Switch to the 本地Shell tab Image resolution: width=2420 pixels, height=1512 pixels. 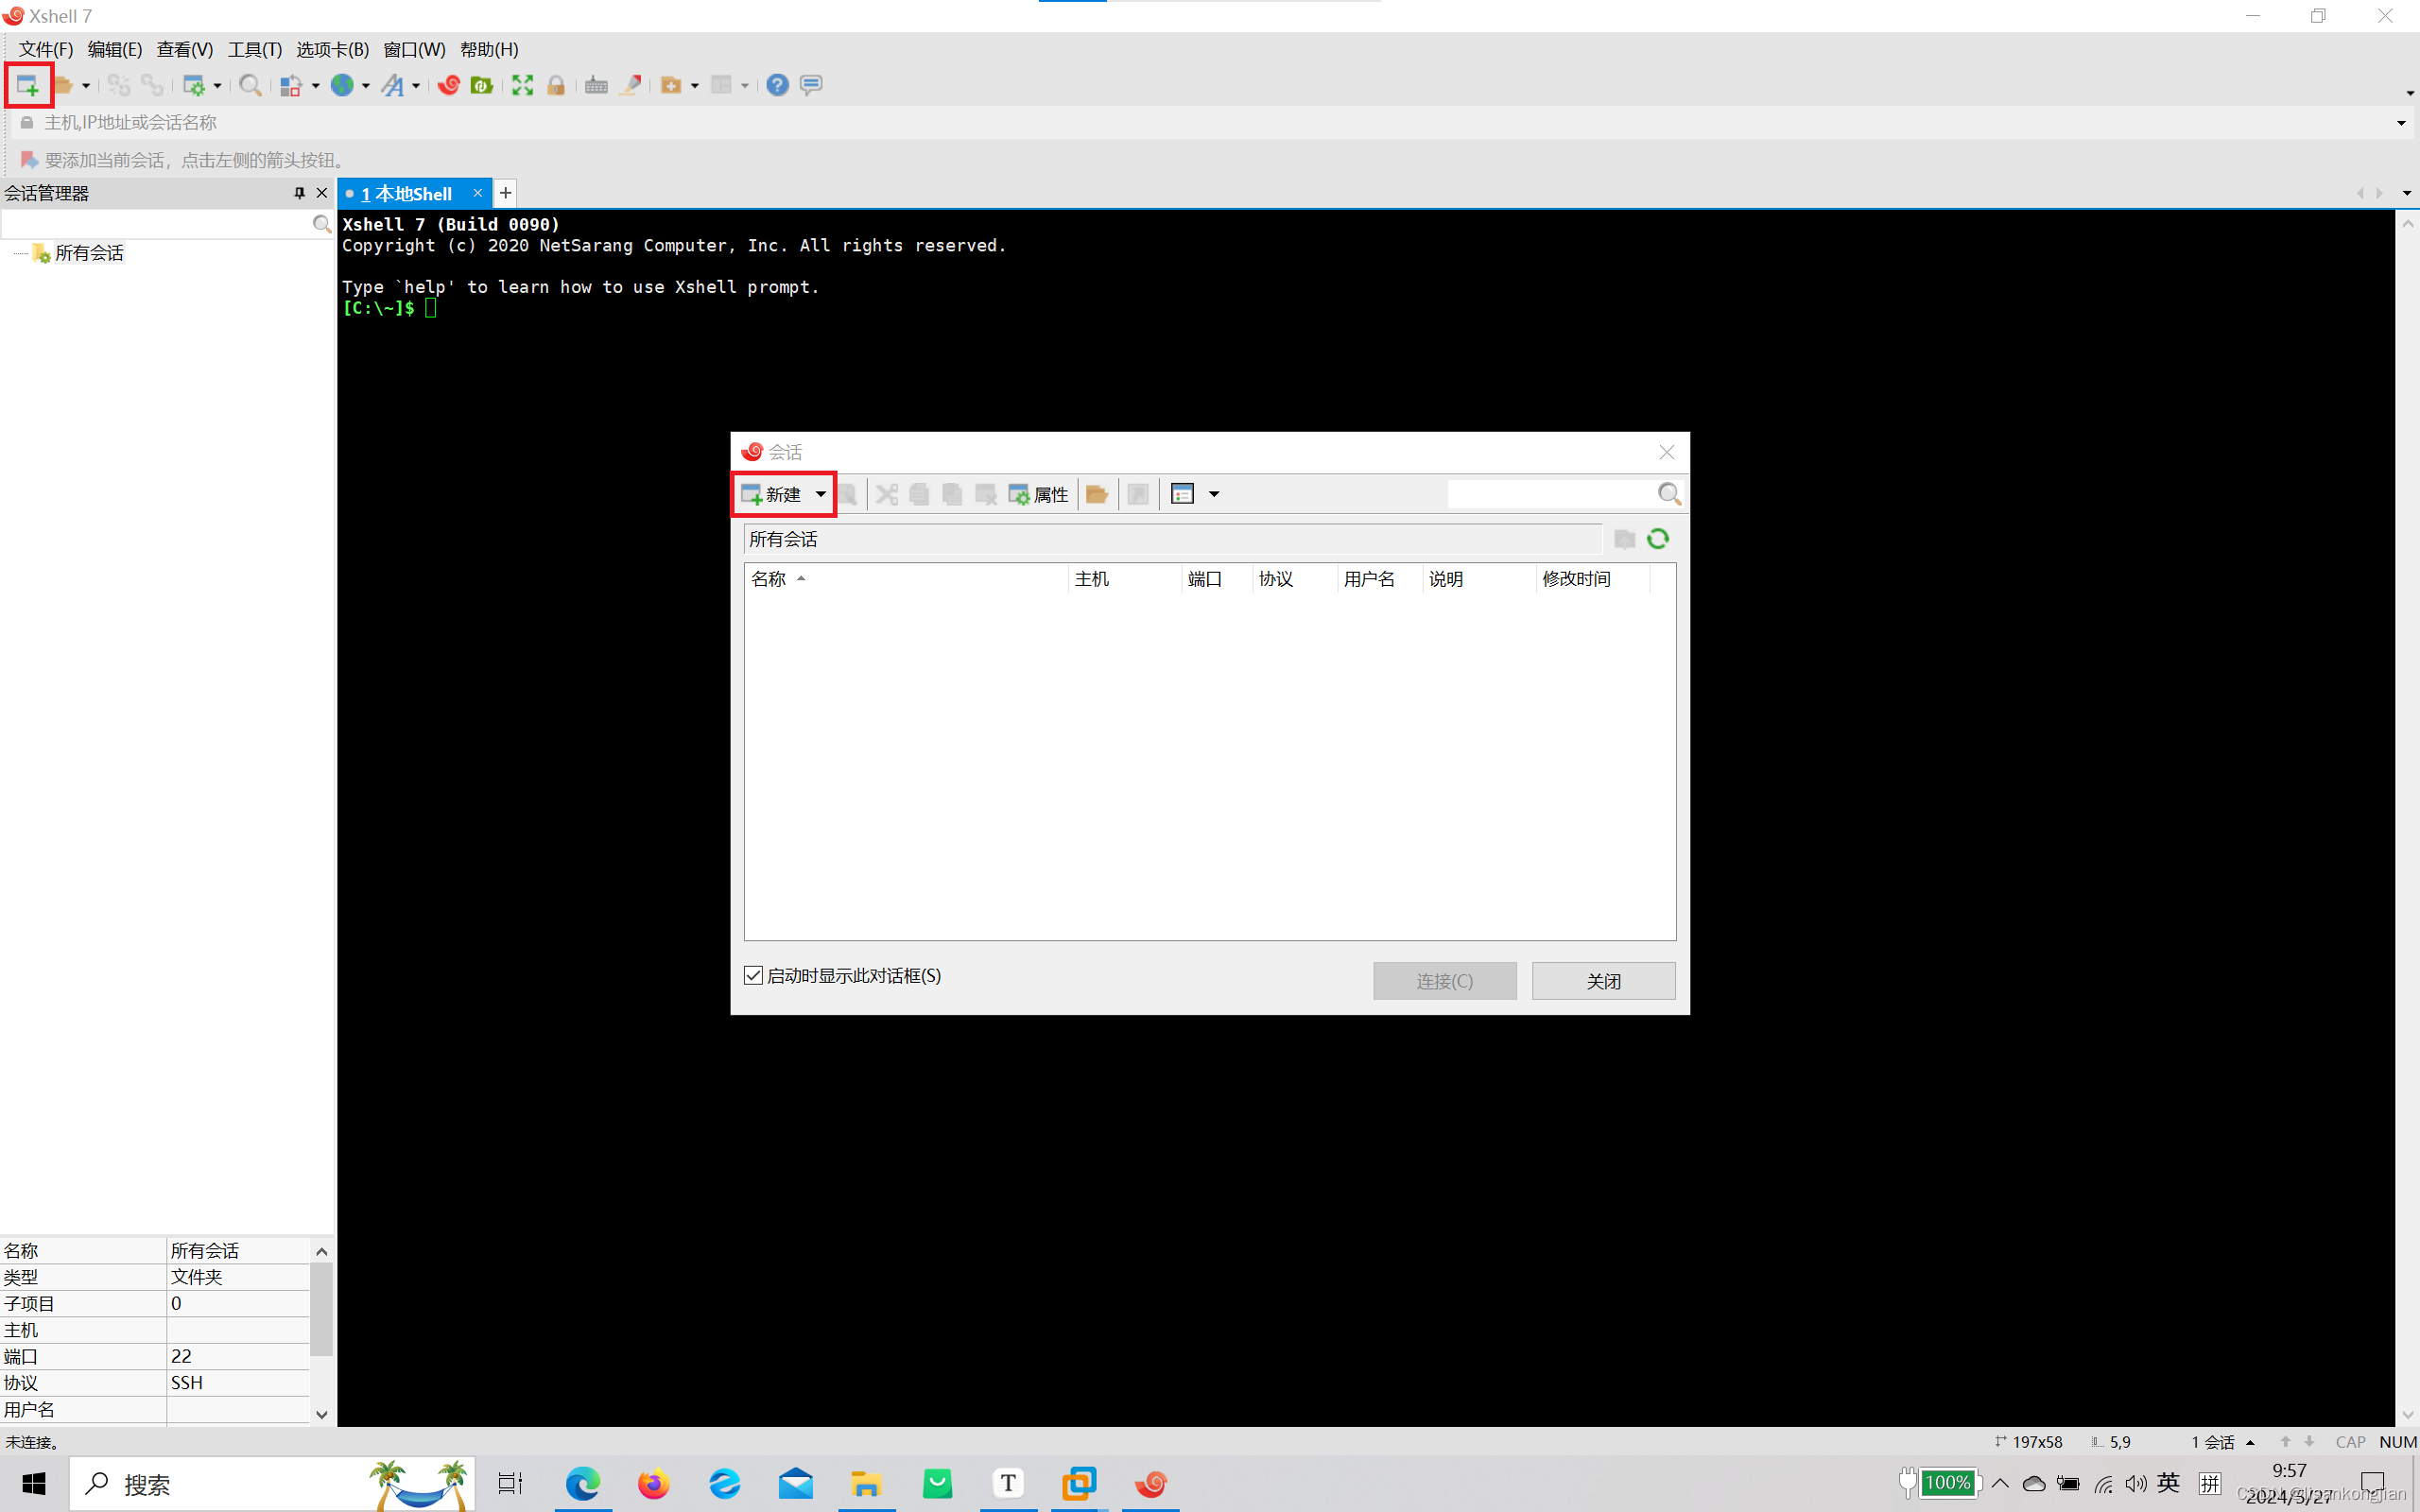[407, 193]
